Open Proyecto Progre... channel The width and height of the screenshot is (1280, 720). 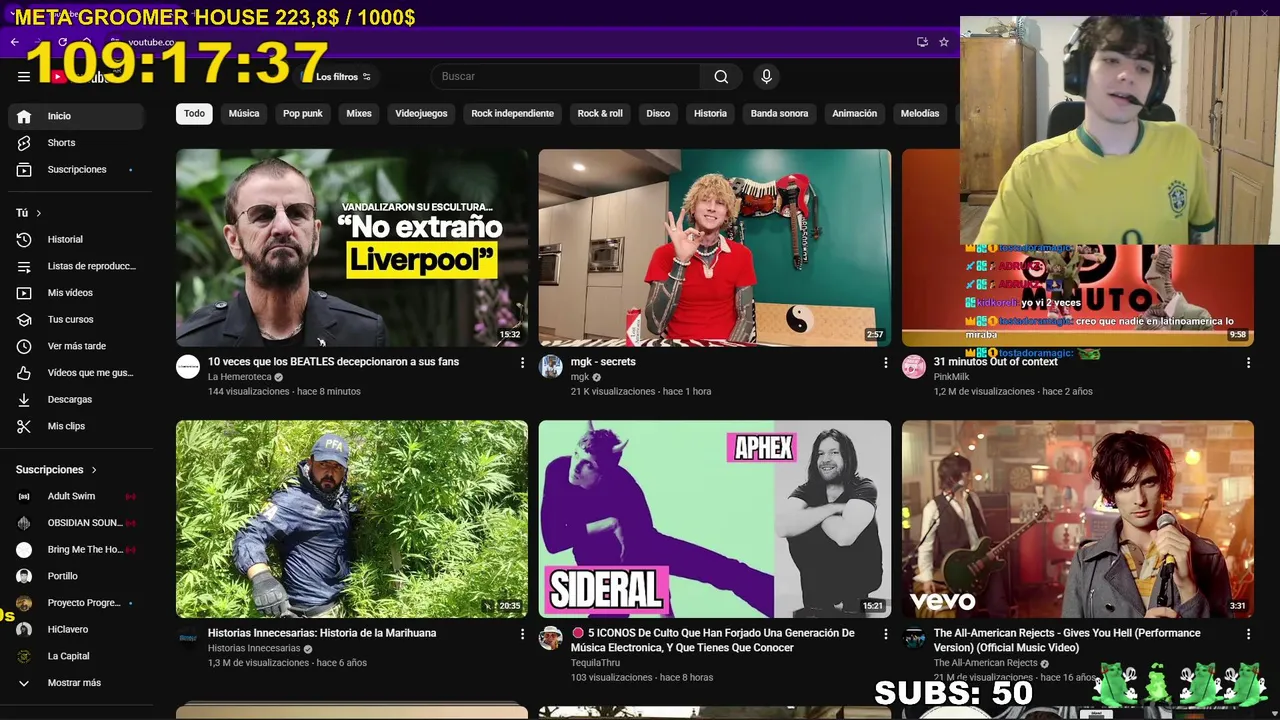tap(76, 603)
